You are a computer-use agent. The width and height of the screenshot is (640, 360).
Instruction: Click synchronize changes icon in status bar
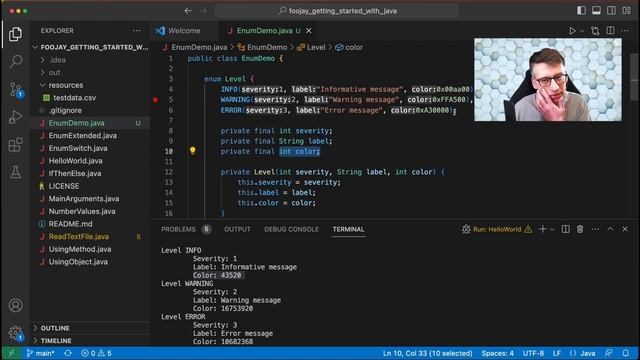point(68,353)
